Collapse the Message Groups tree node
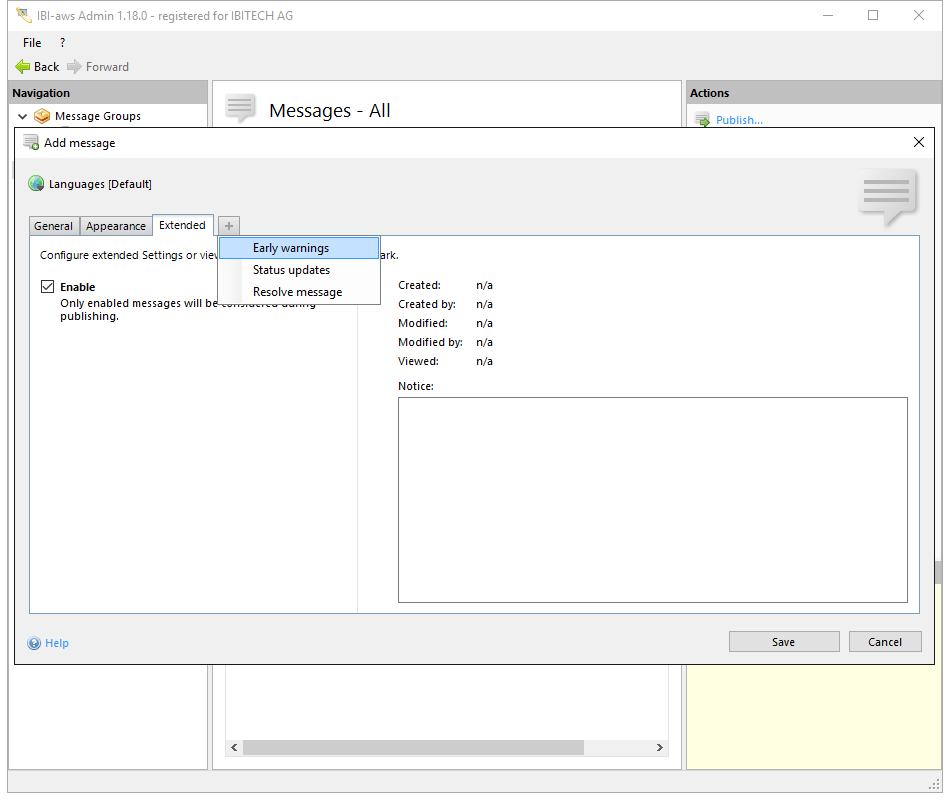This screenshot has height=800, width=950. coord(22,116)
